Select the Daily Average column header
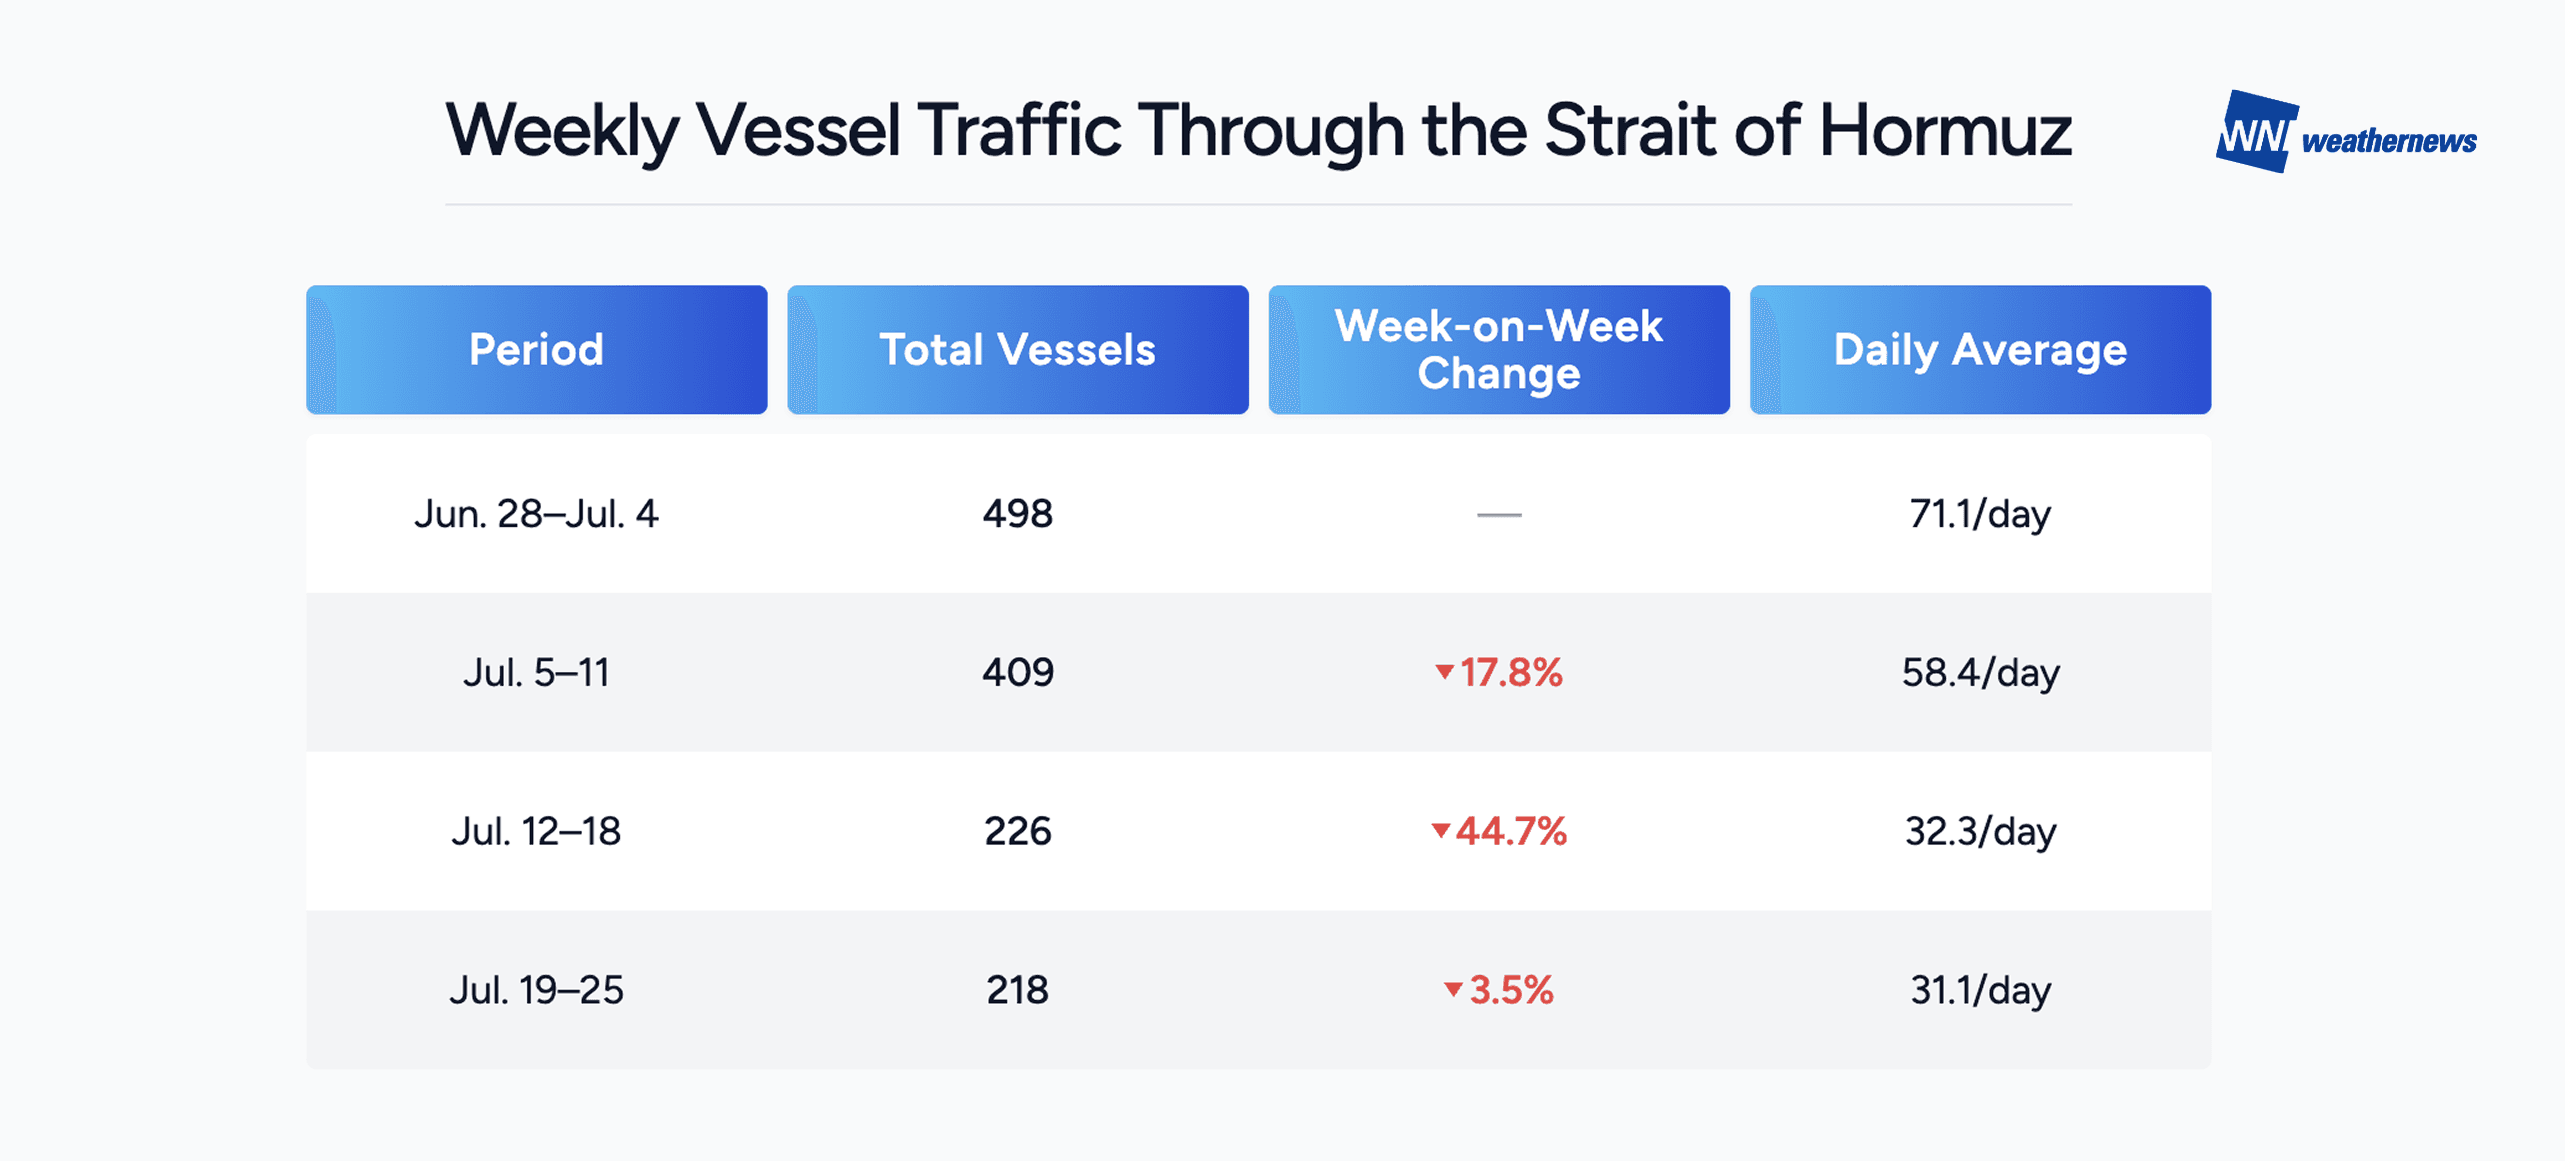Image resolution: width=2565 pixels, height=1161 pixels. point(1980,350)
